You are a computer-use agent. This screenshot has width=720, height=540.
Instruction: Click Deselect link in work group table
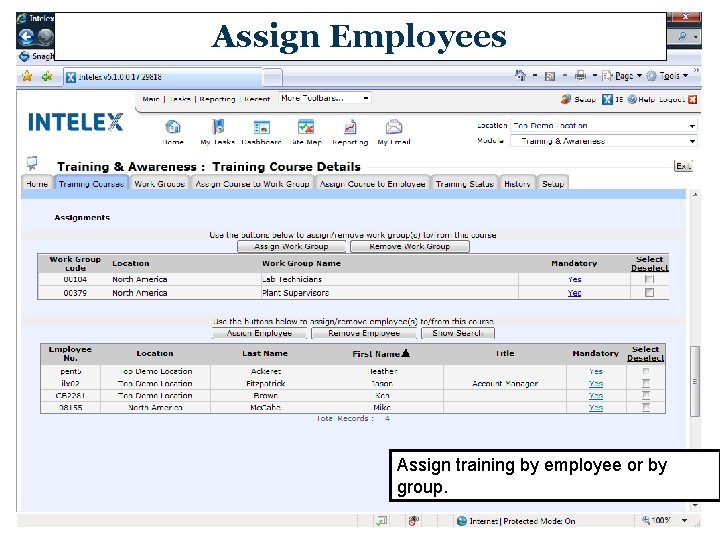point(649,268)
